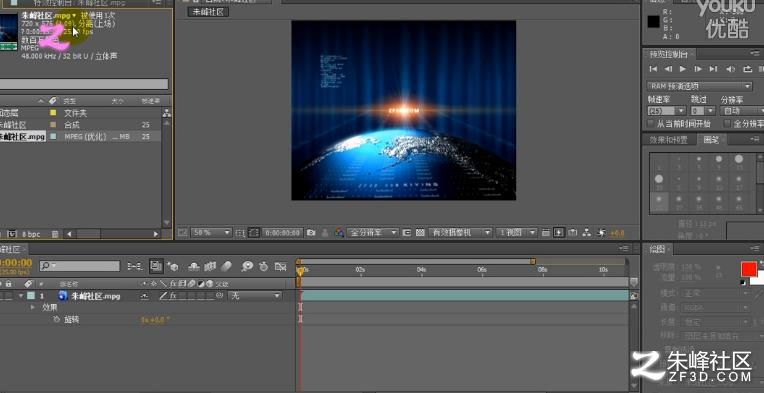This screenshot has width=764, height=393.
Task: Toggle audio mute in preview panel
Action: [x=730, y=69]
